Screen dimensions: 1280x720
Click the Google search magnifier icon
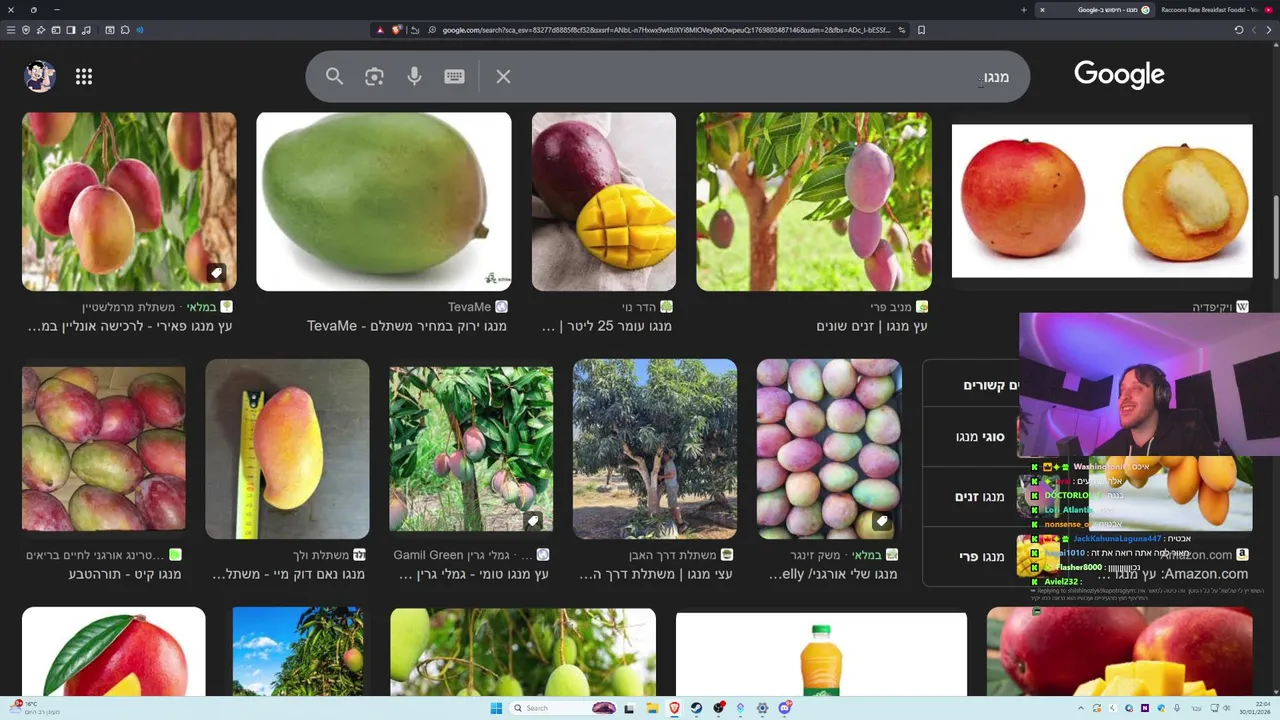coord(334,76)
